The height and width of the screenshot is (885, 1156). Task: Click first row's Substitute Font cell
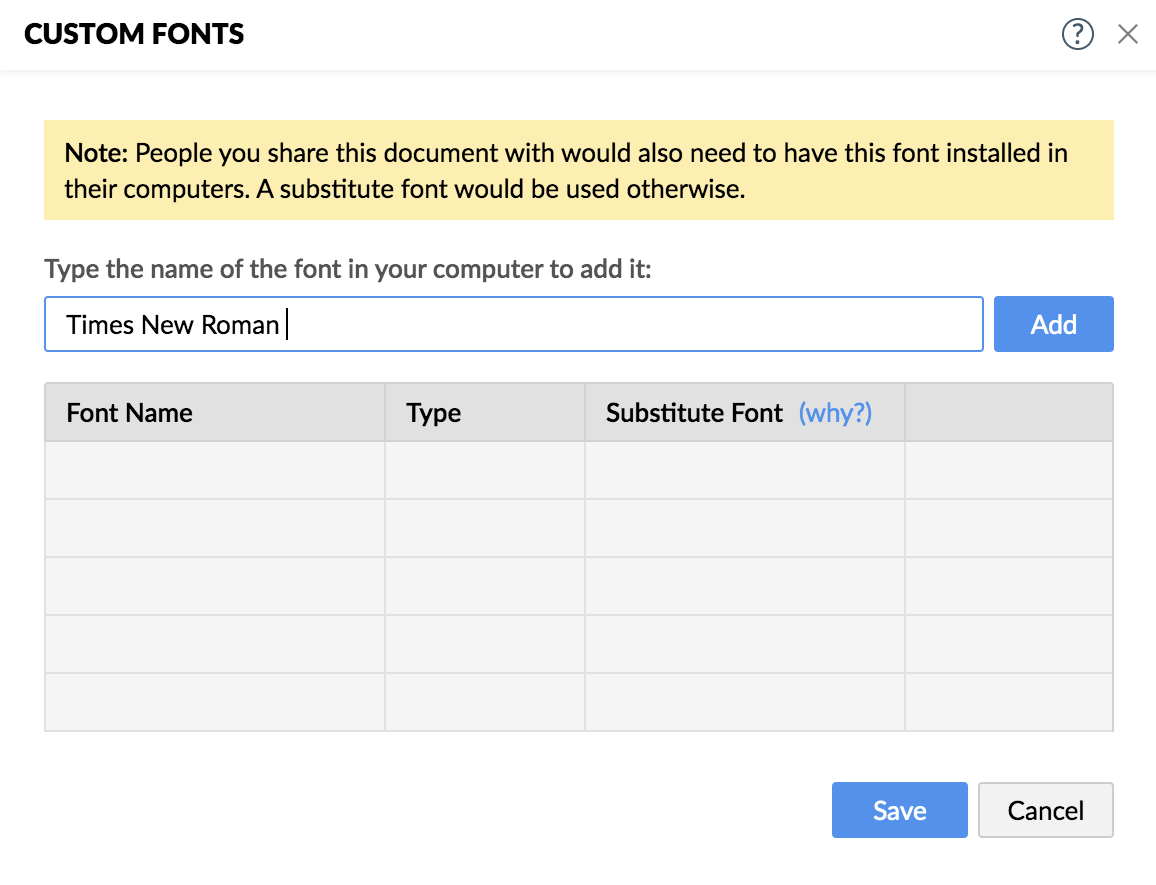(x=744, y=470)
